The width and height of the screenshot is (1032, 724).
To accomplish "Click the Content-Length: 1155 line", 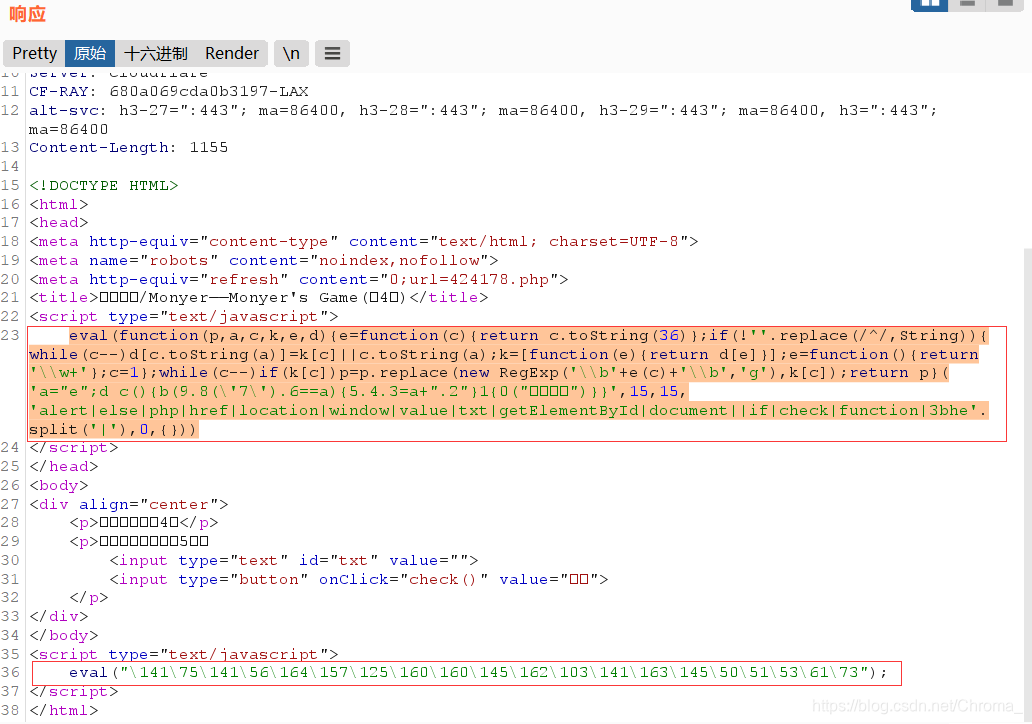I will click(128, 147).
